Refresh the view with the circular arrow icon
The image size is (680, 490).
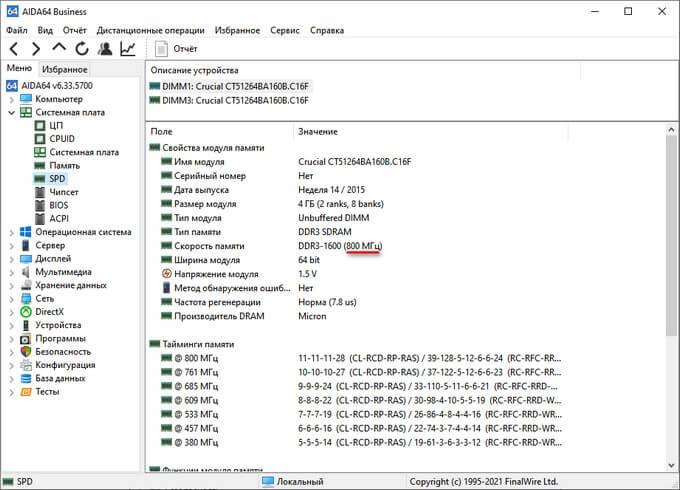click(82, 49)
